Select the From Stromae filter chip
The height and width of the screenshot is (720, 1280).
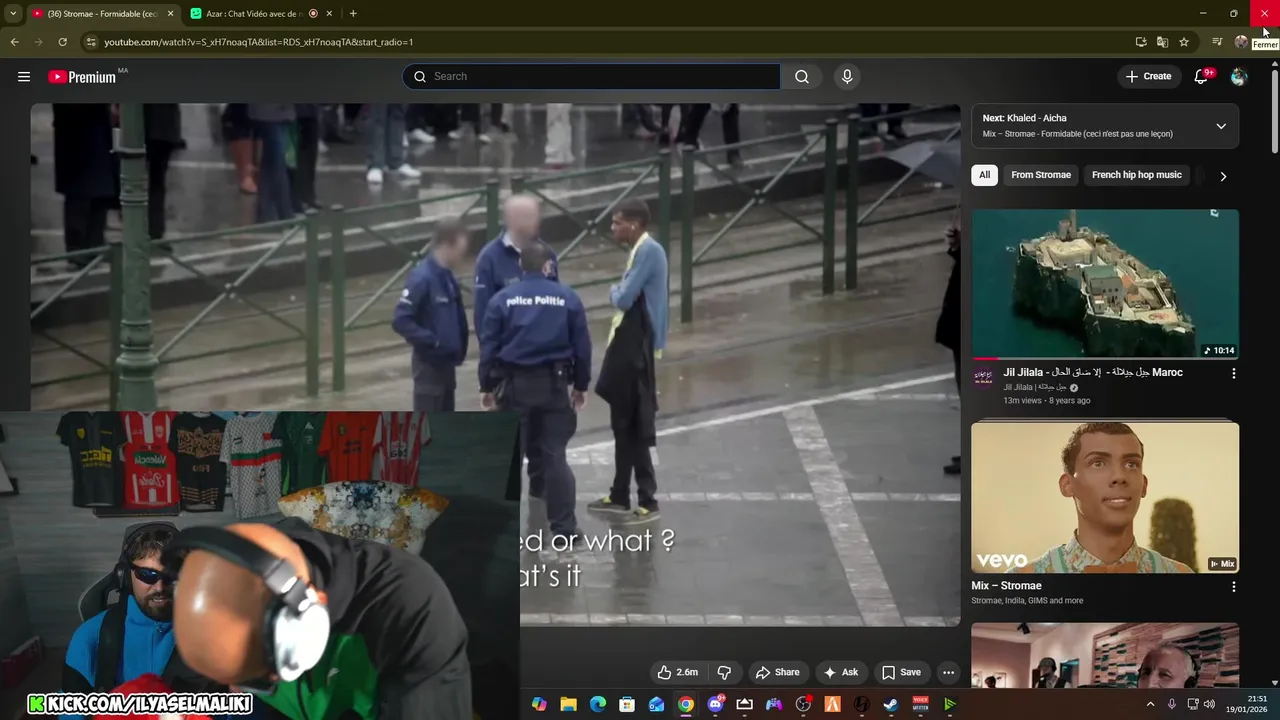point(1041,175)
